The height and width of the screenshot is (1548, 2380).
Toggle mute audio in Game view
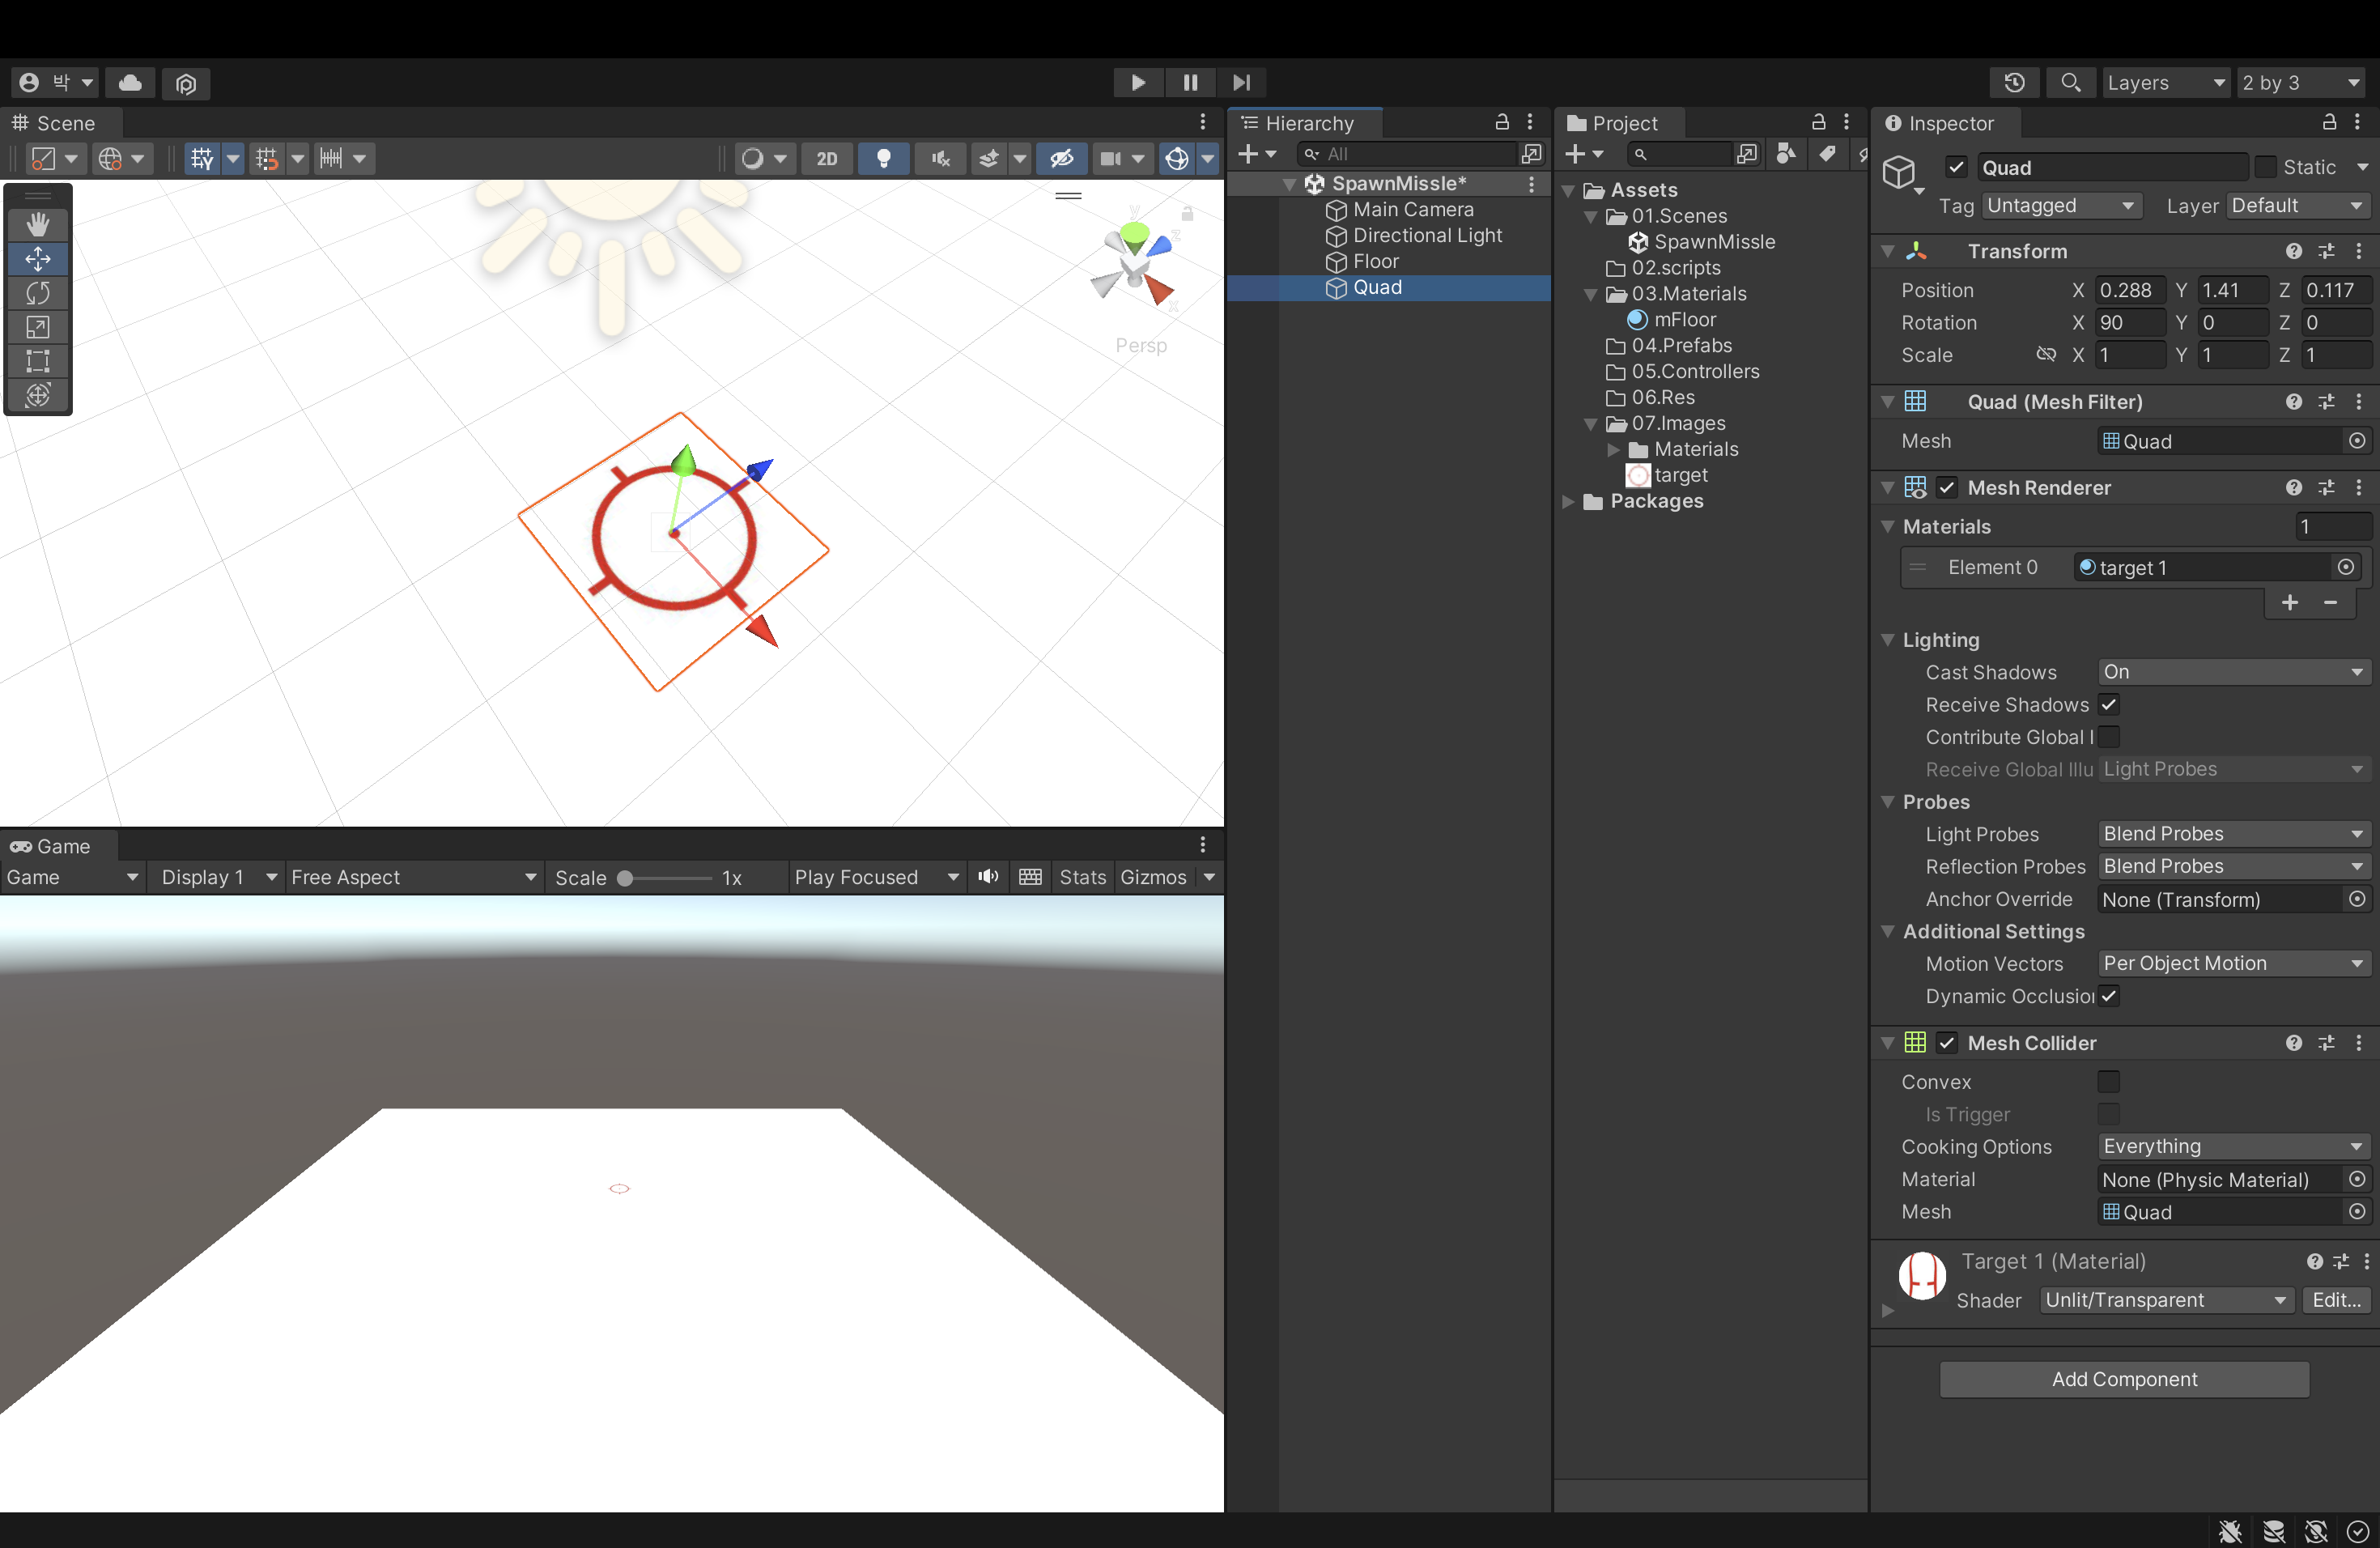(988, 877)
